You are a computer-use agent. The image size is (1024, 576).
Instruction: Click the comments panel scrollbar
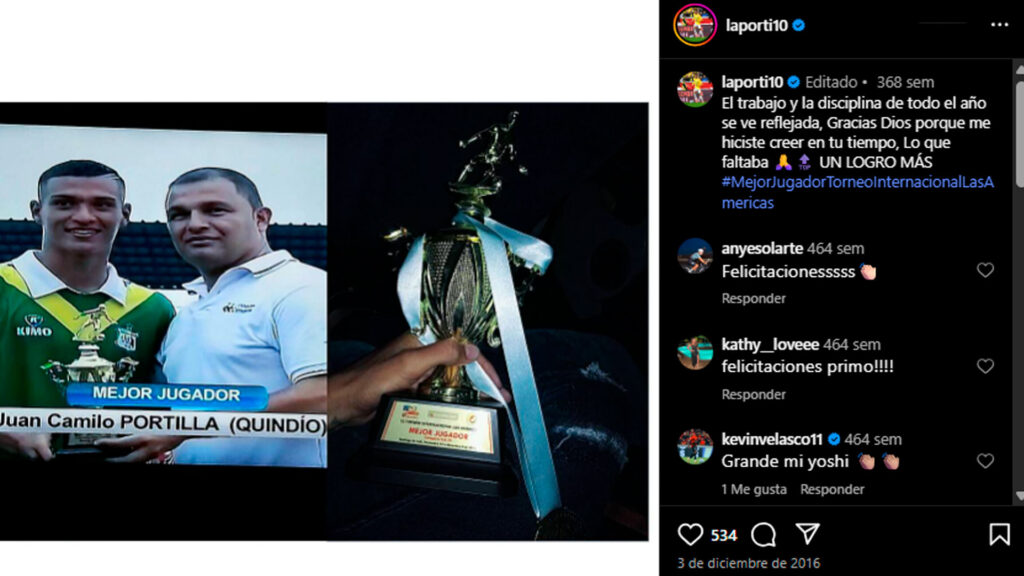(x=1019, y=131)
